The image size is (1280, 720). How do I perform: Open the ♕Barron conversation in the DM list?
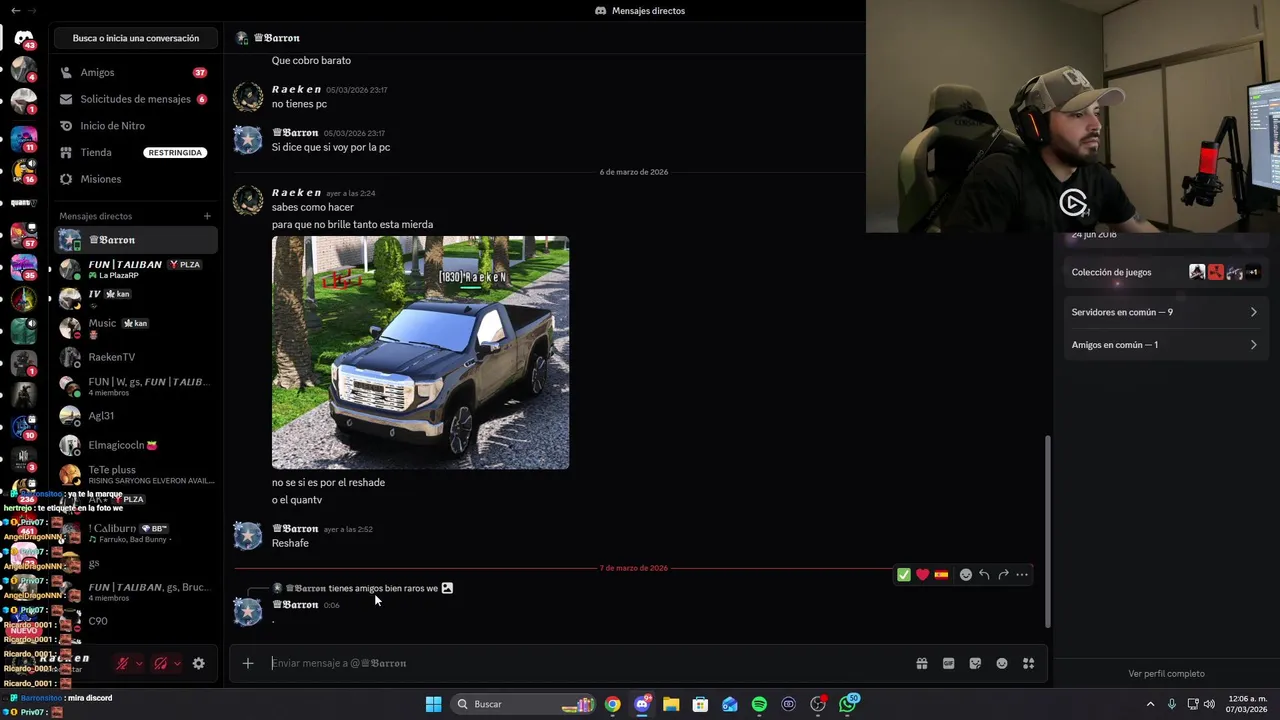click(x=136, y=240)
